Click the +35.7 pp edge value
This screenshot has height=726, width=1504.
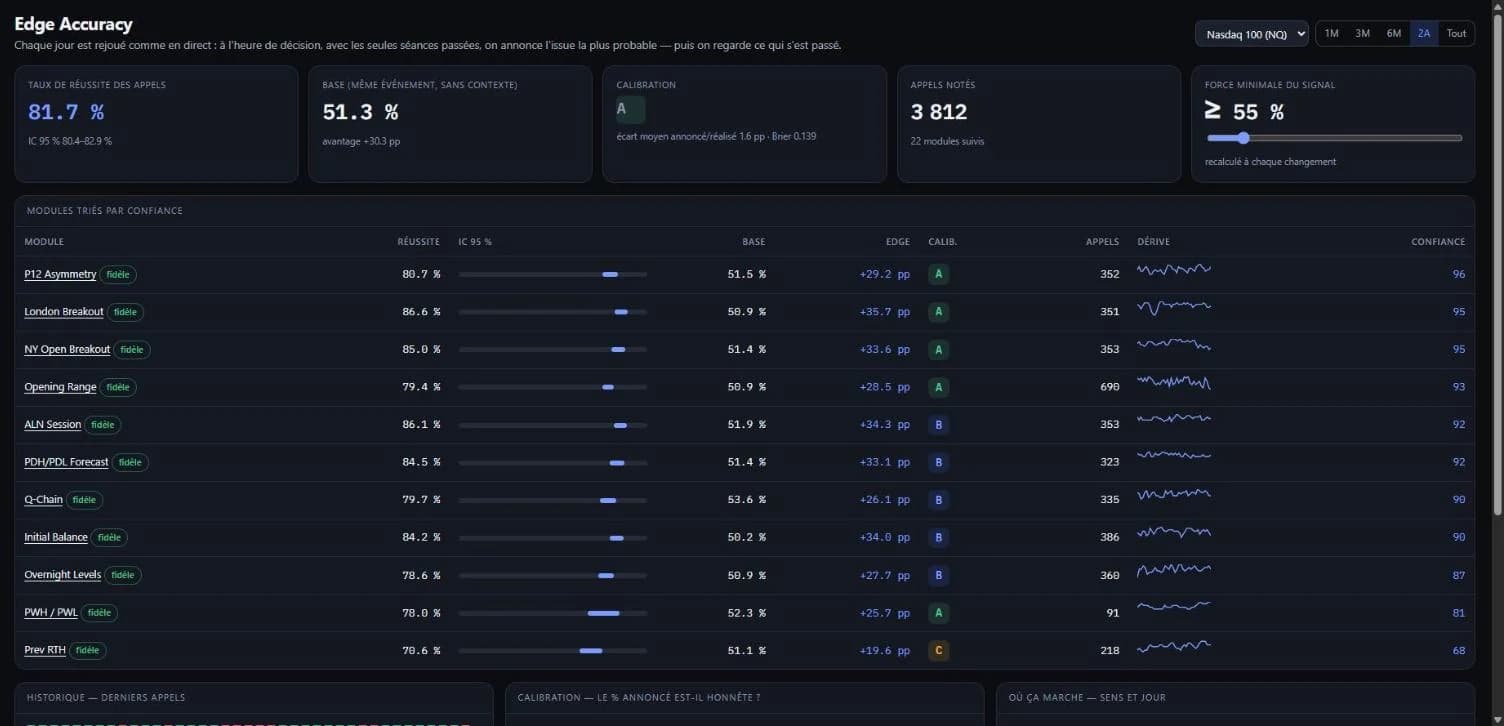click(885, 312)
